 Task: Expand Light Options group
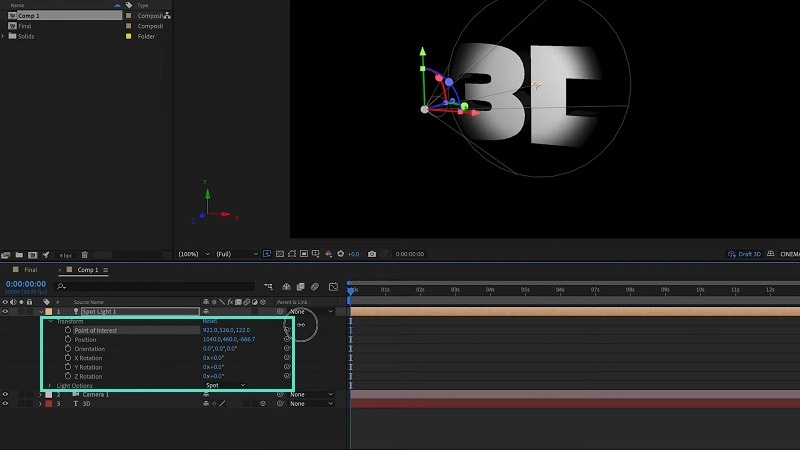(50, 386)
